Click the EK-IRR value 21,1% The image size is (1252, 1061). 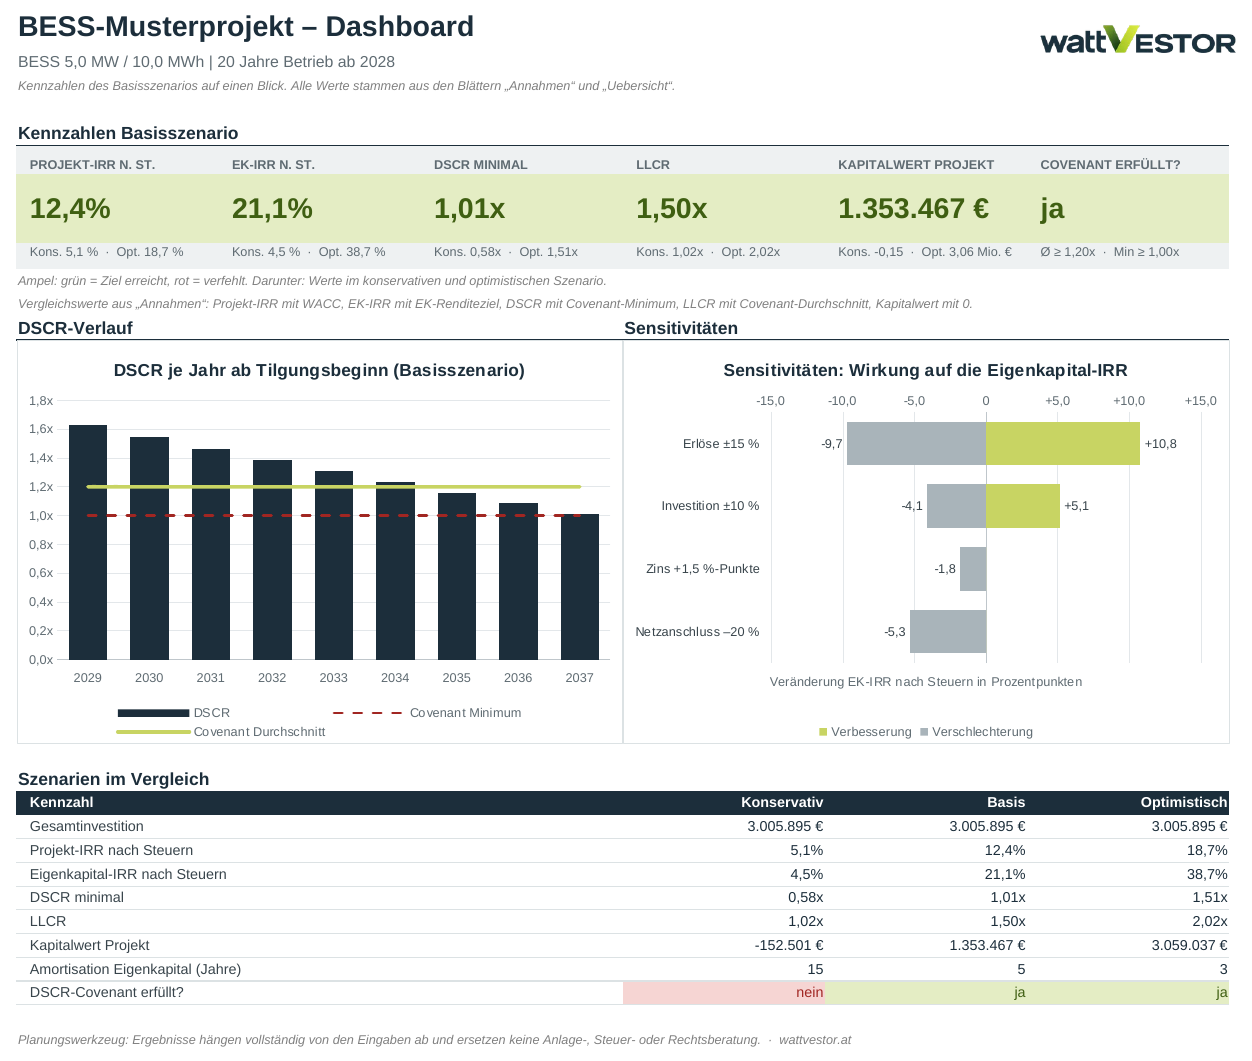click(272, 209)
